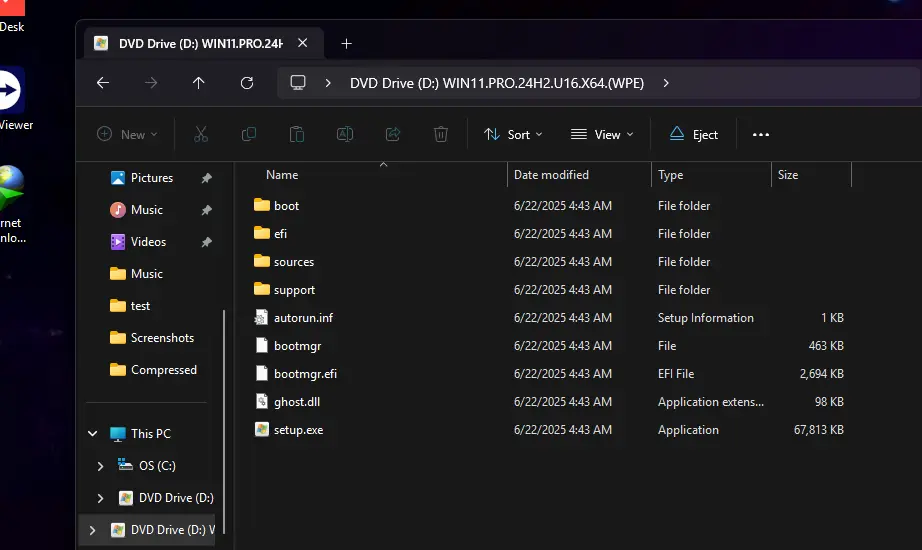The width and height of the screenshot is (922, 550).
Task: Click the setup.exe file icon
Action: tap(262, 429)
